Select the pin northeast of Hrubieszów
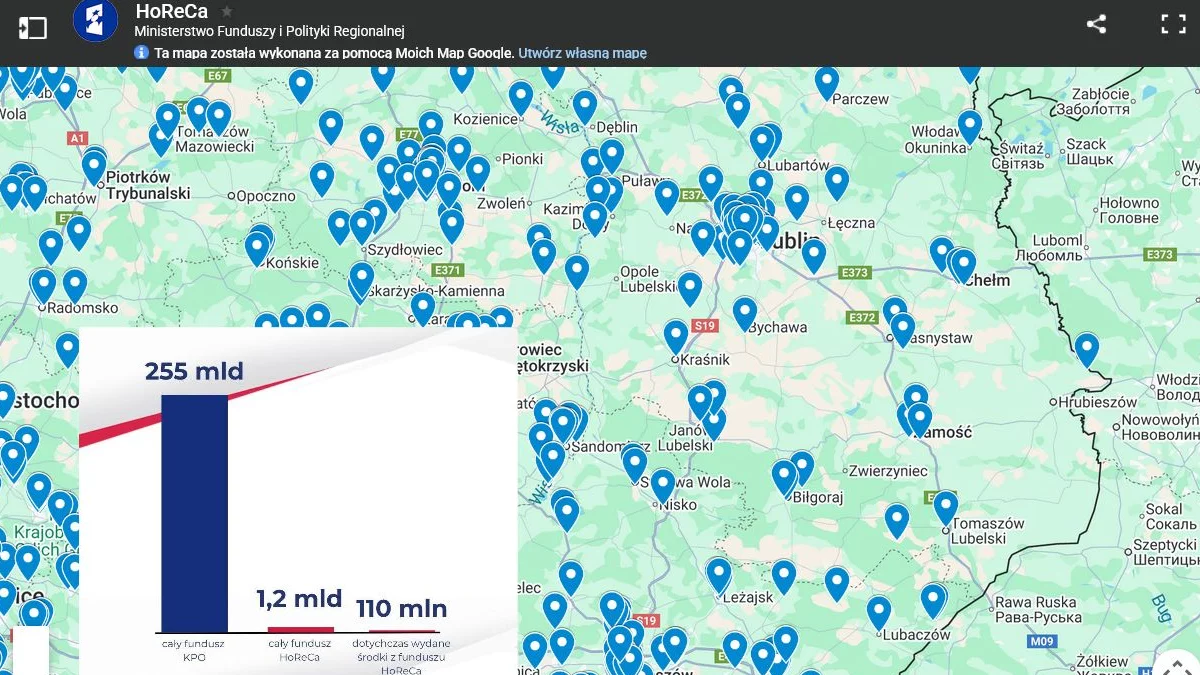 1086,348
